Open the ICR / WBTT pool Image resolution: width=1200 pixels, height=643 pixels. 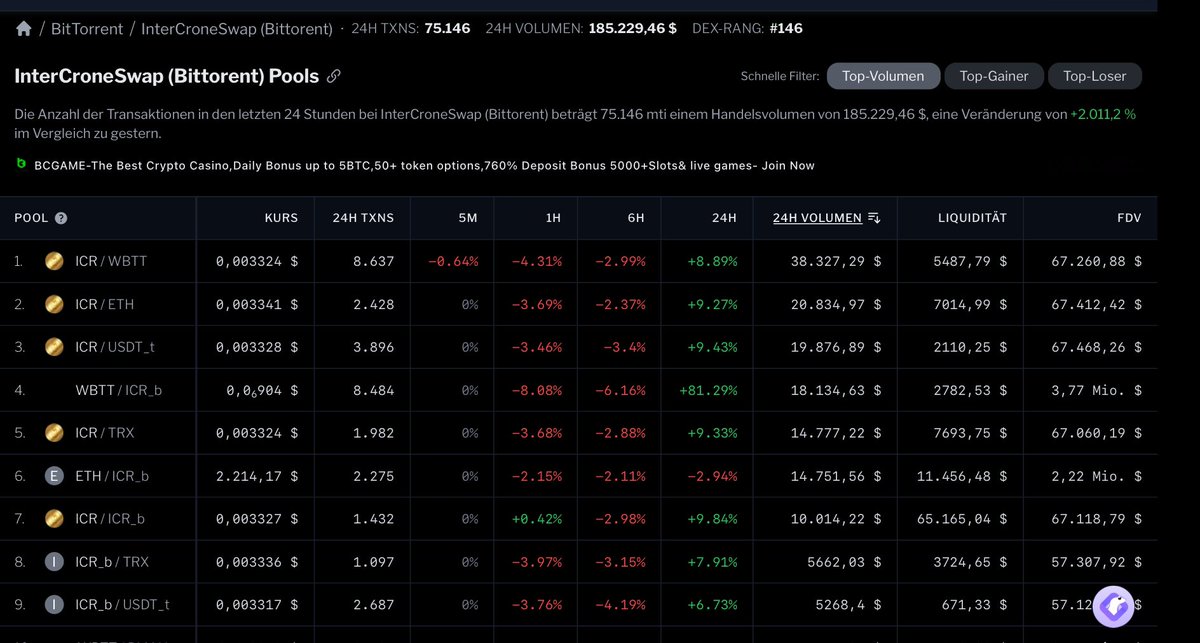click(x=111, y=261)
